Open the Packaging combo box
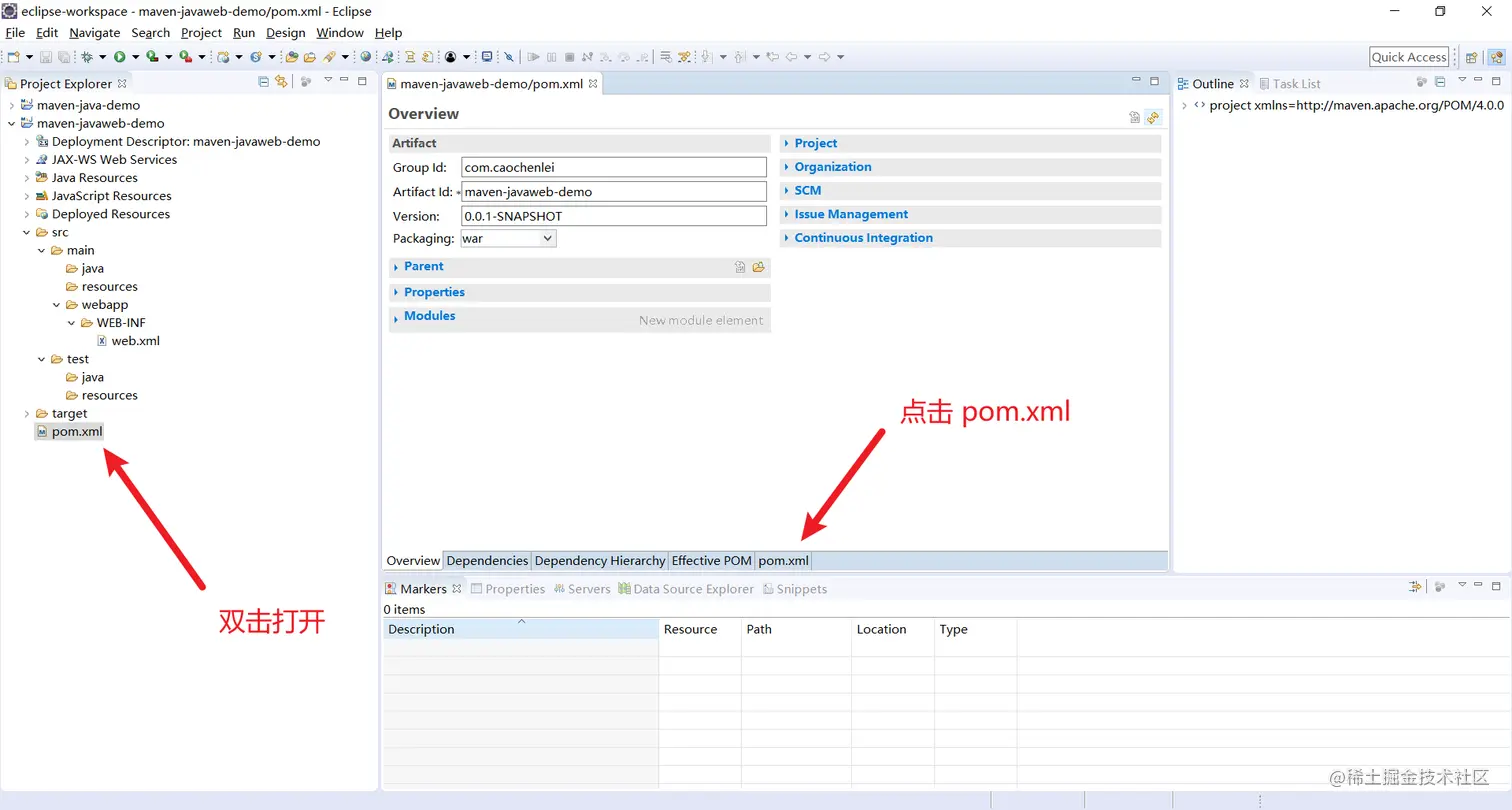 [x=507, y=239]
